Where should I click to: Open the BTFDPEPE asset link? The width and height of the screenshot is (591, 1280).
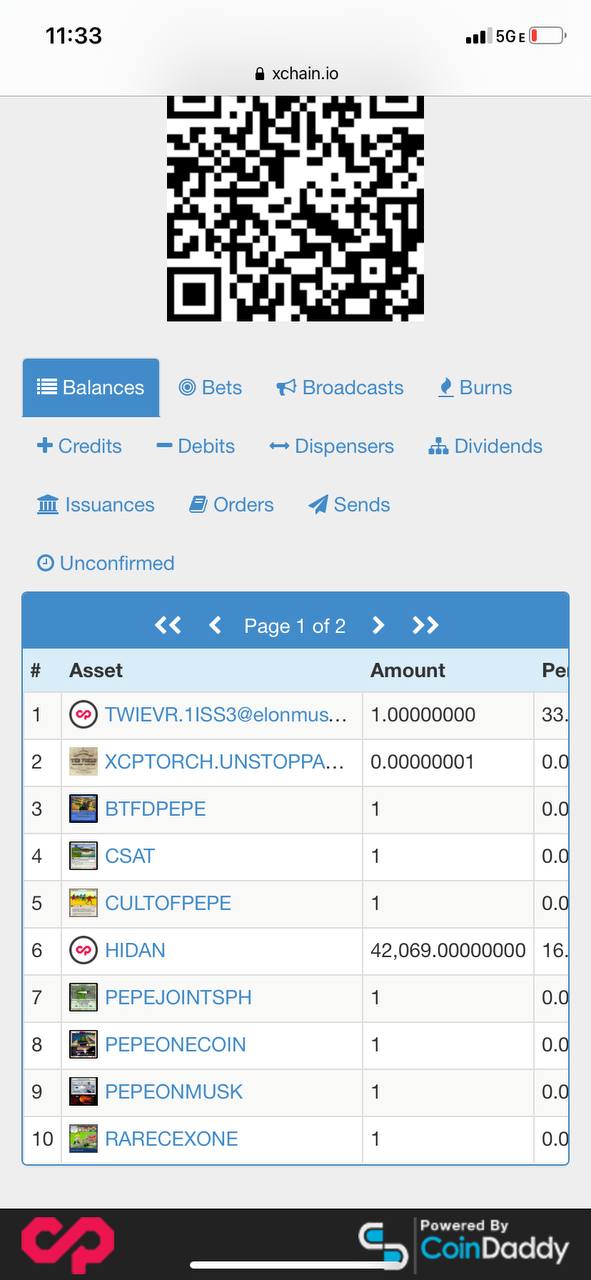point(155,809)
